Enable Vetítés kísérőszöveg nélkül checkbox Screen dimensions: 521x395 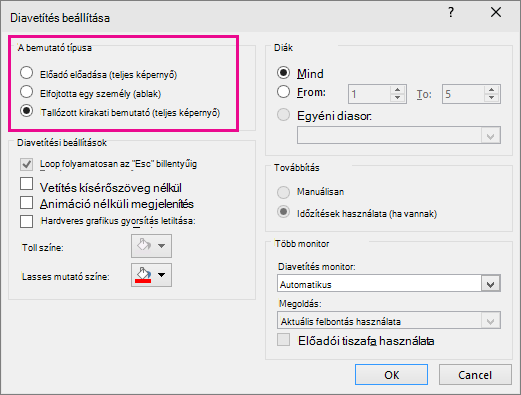[26, 184]
